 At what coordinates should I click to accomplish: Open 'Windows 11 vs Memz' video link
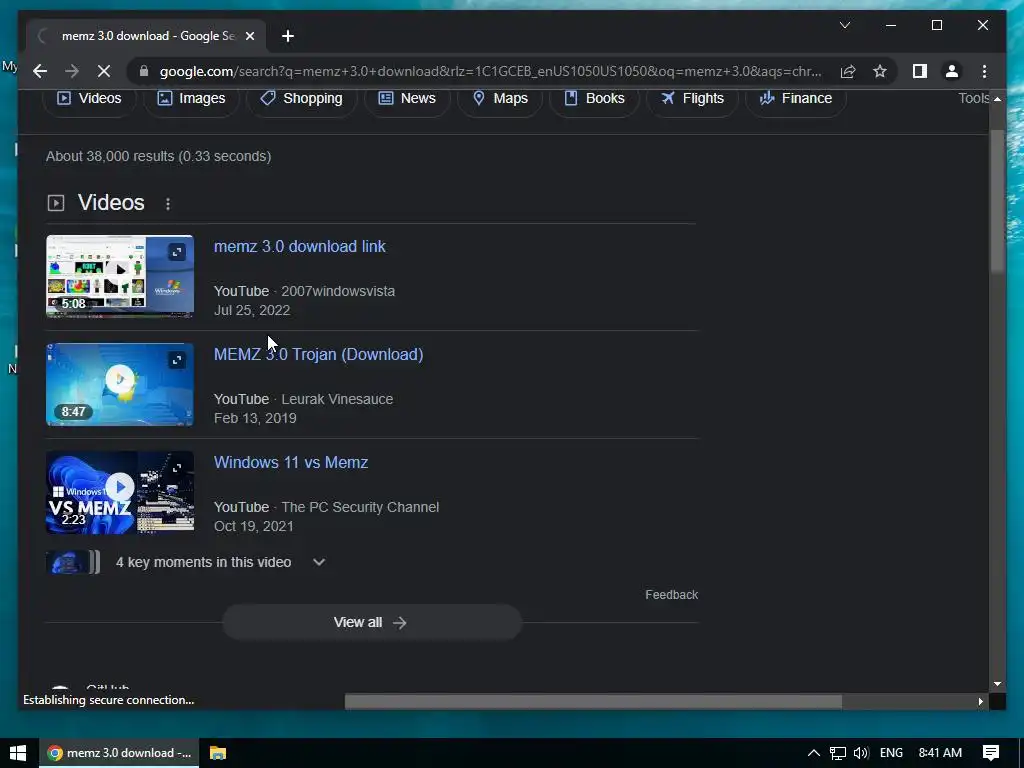(x=291, y=462)
